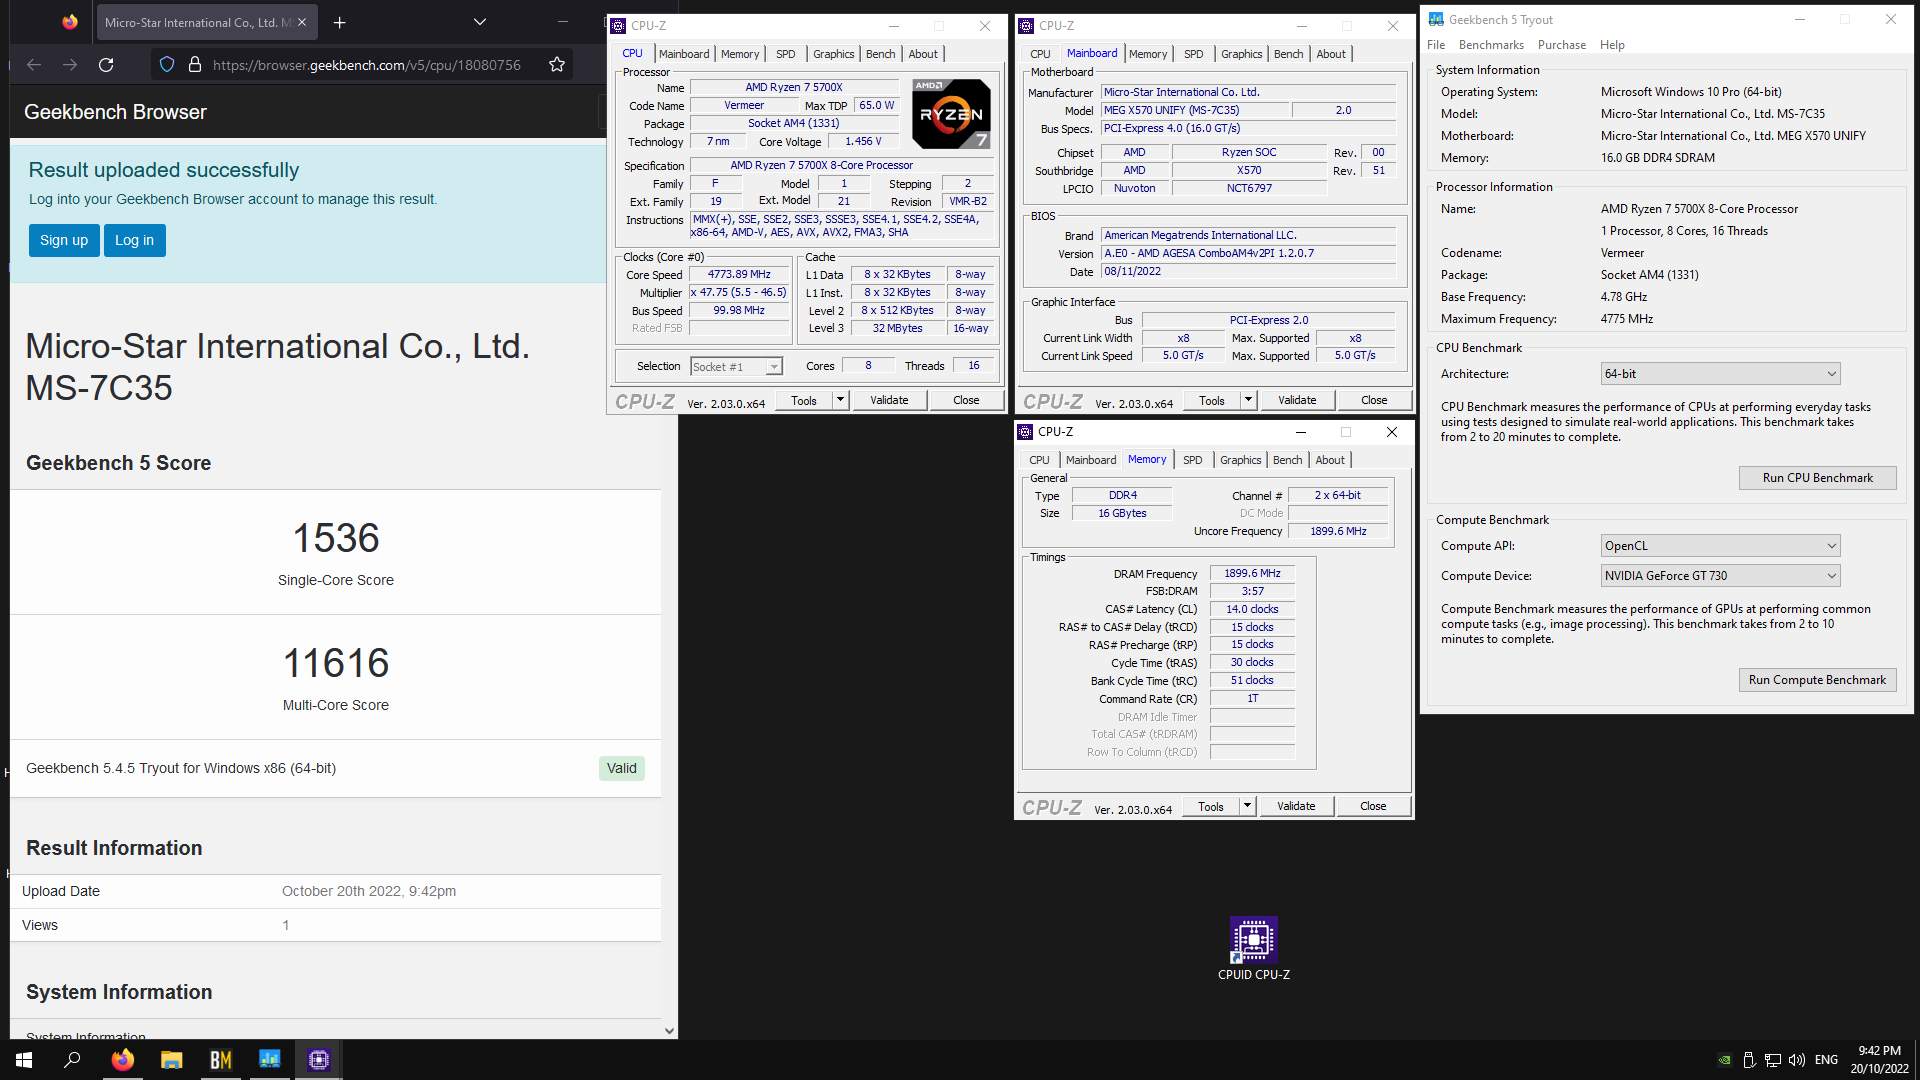Click Close button in Memory window
Screen dimensions: 1920x1080
click(1373, 806)
